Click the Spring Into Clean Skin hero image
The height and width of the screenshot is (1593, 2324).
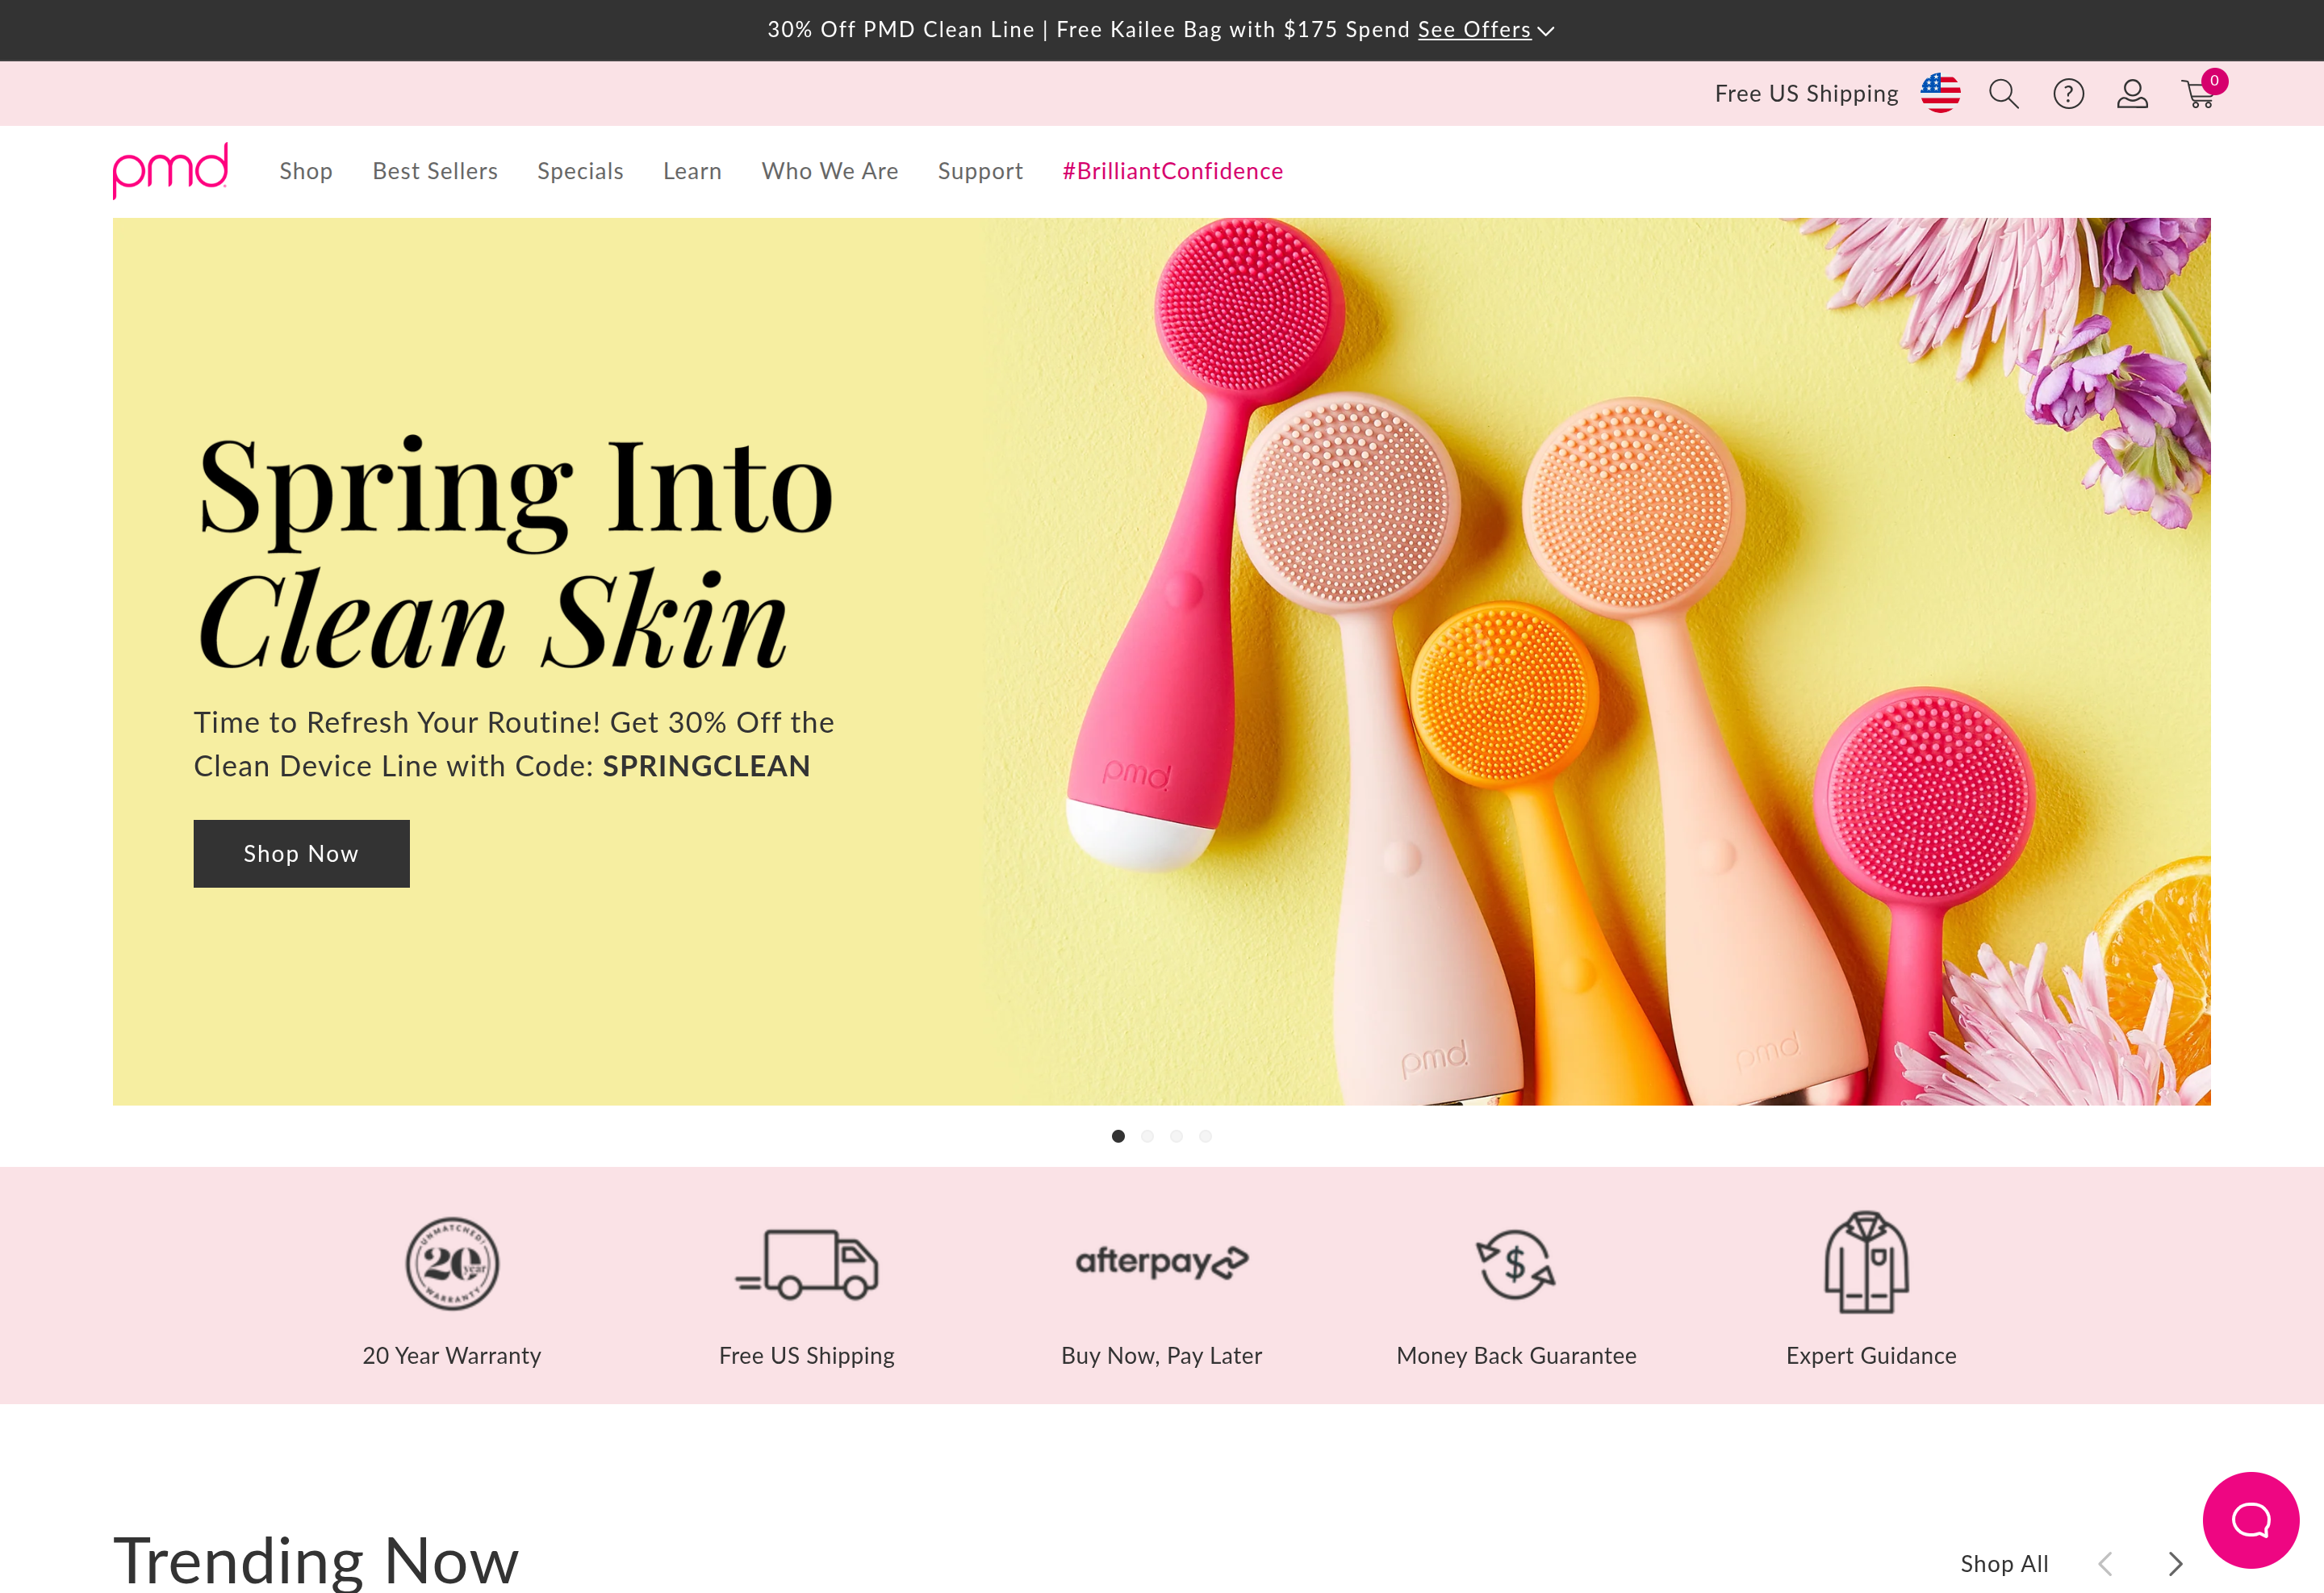(1161, 661)
